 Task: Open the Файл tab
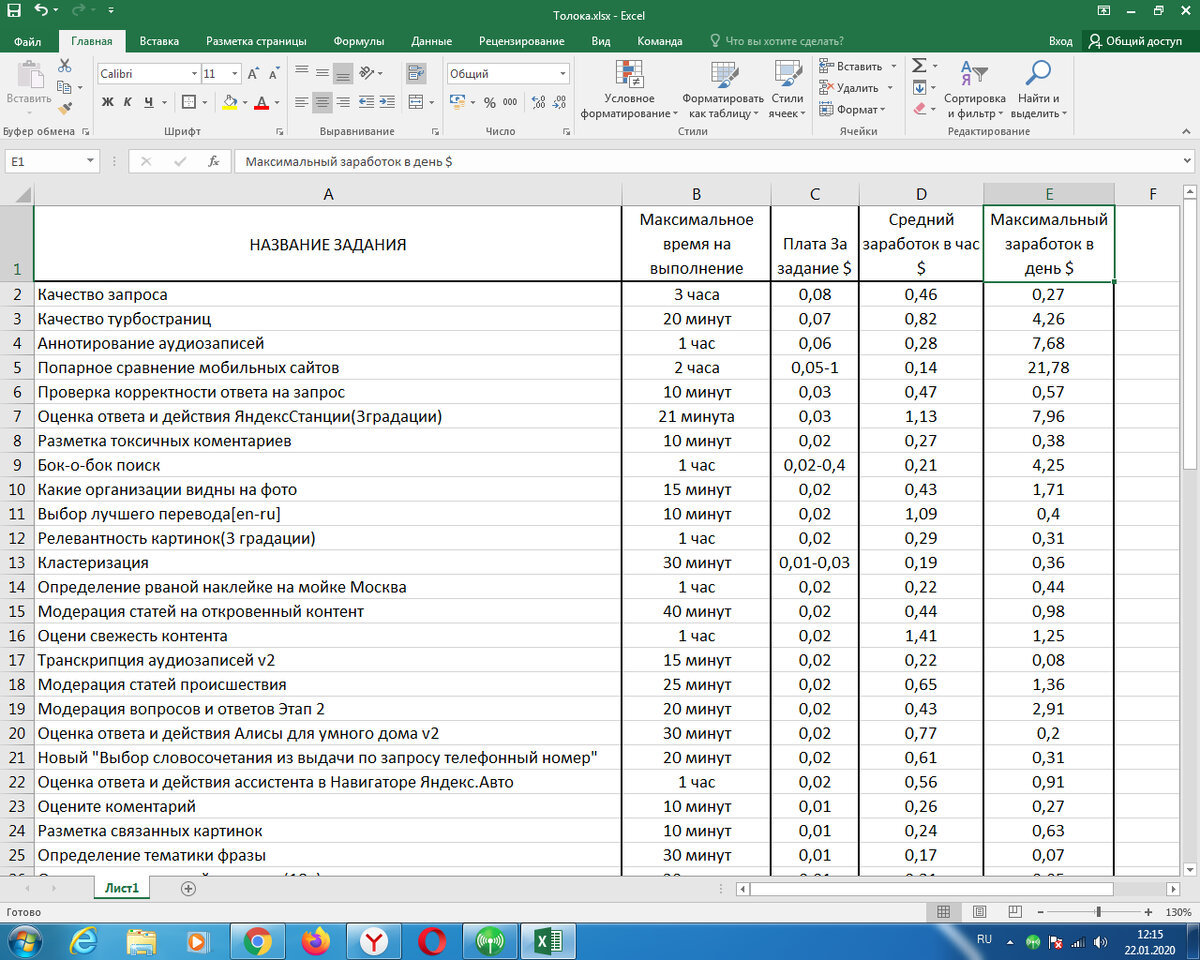click(x=28, y=41)
